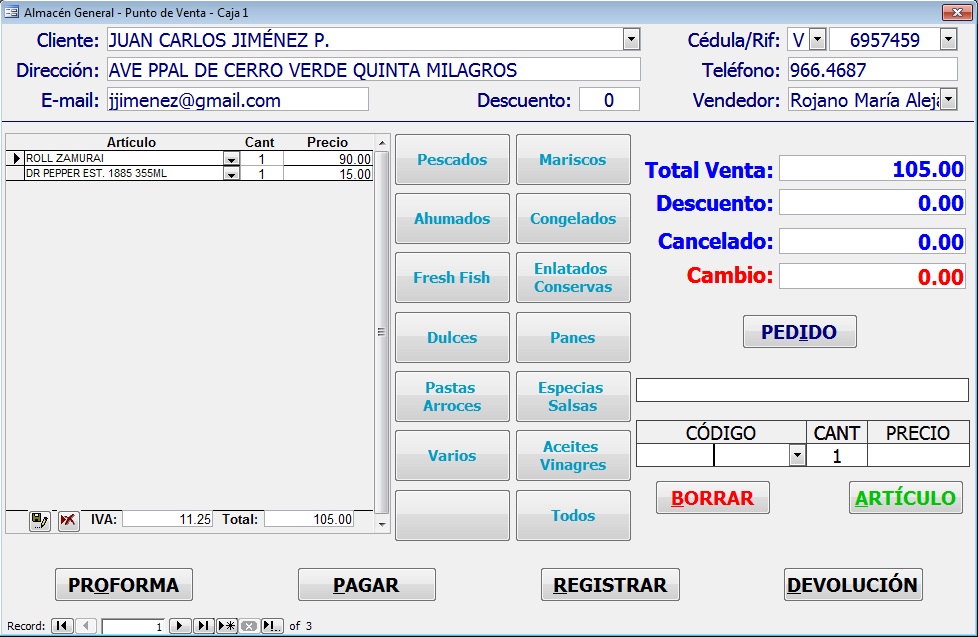
Task: Click the cancel record navigation button
Action: pyautogui.click(x=249, y=626)
